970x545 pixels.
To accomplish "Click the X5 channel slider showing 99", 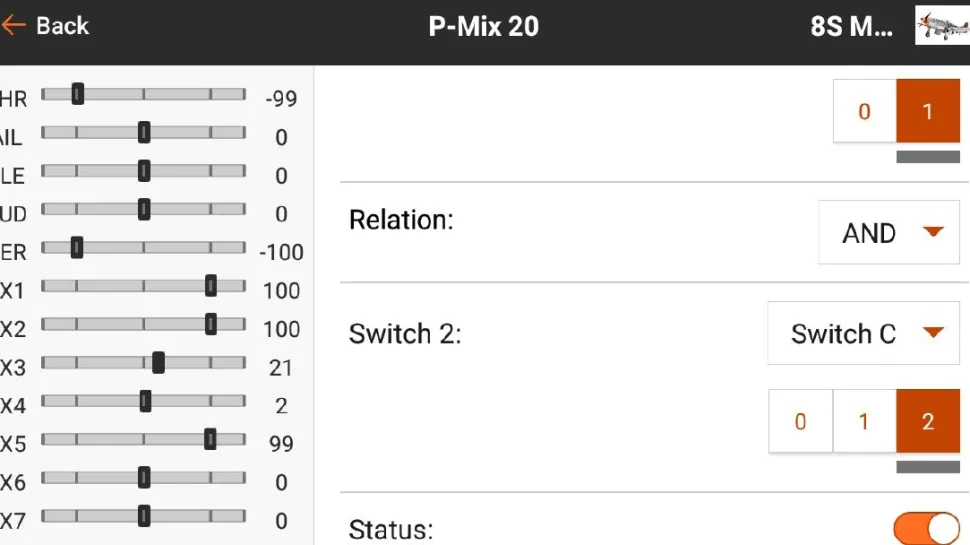I will (210, 439).
